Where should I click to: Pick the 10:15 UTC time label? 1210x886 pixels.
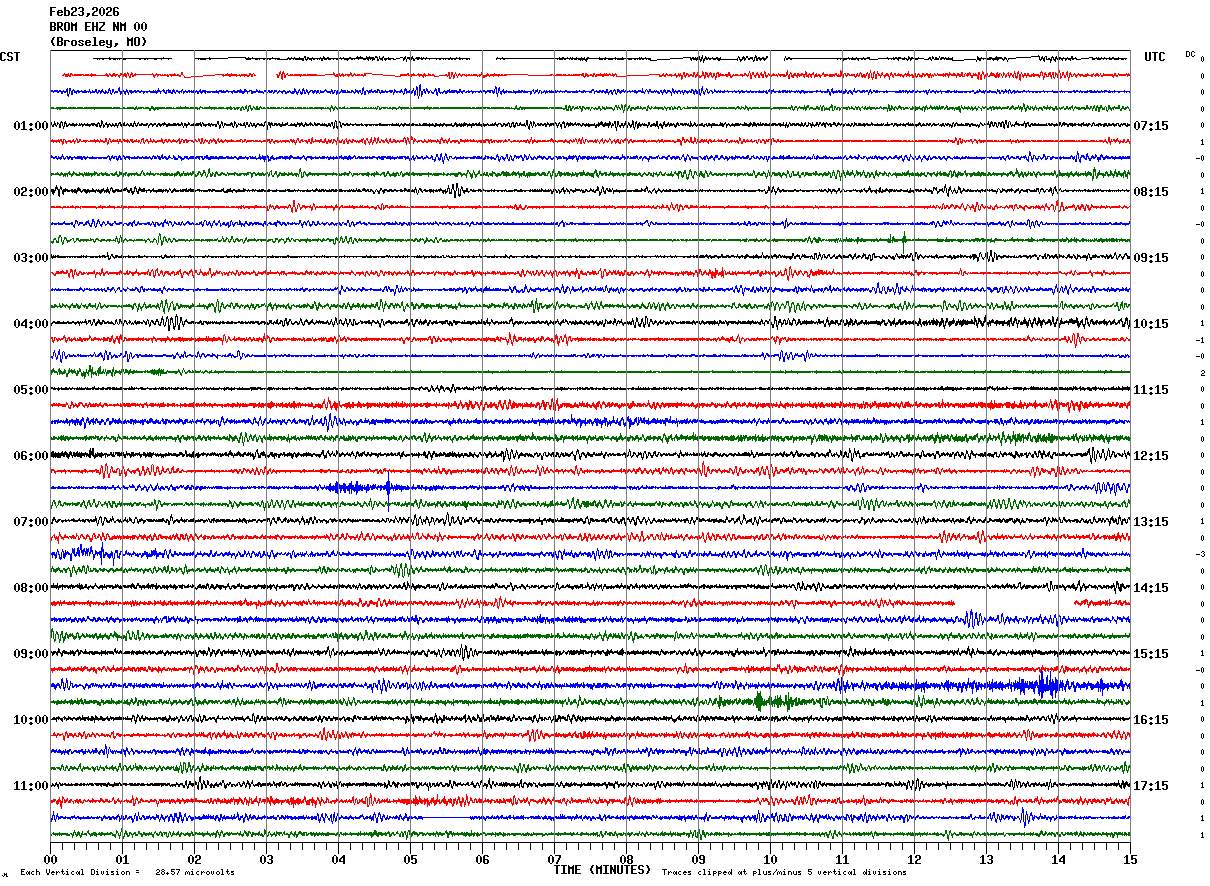point(1151,324)
